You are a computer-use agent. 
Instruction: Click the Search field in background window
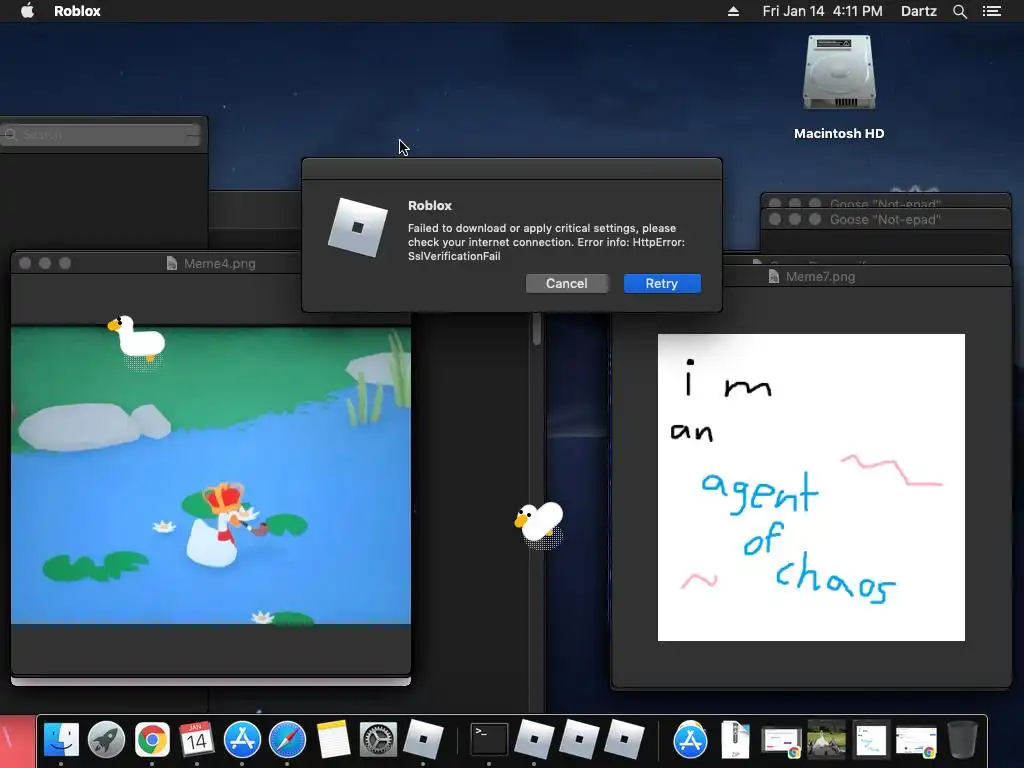(x=101, y=135)
